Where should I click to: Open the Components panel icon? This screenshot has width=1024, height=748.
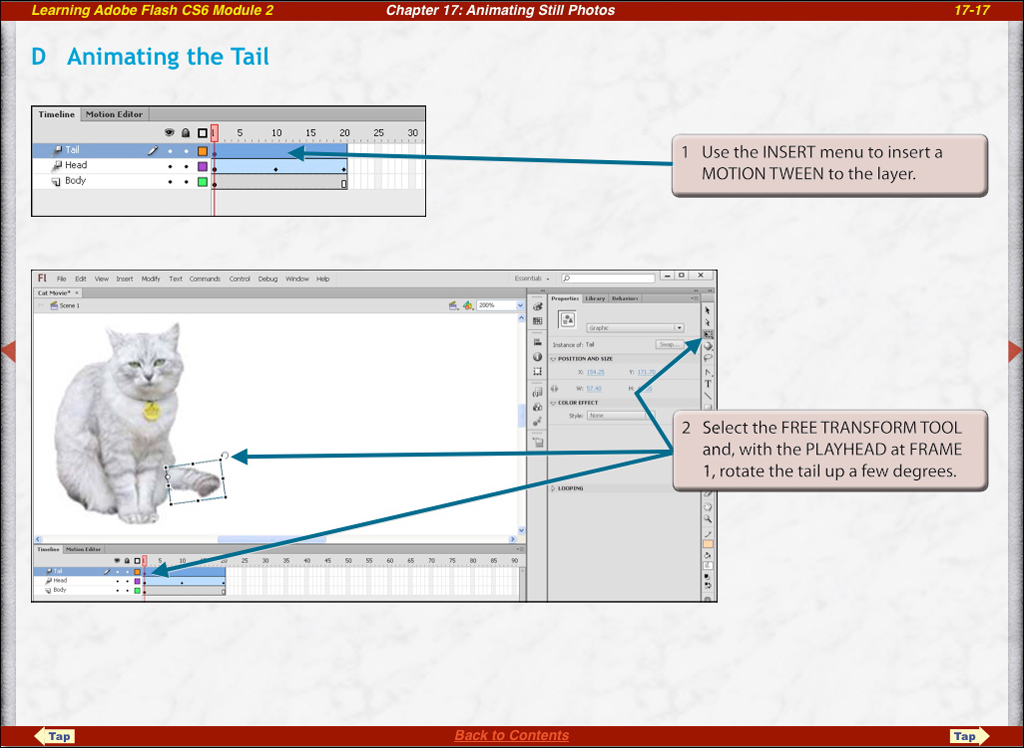coord(537,407)
